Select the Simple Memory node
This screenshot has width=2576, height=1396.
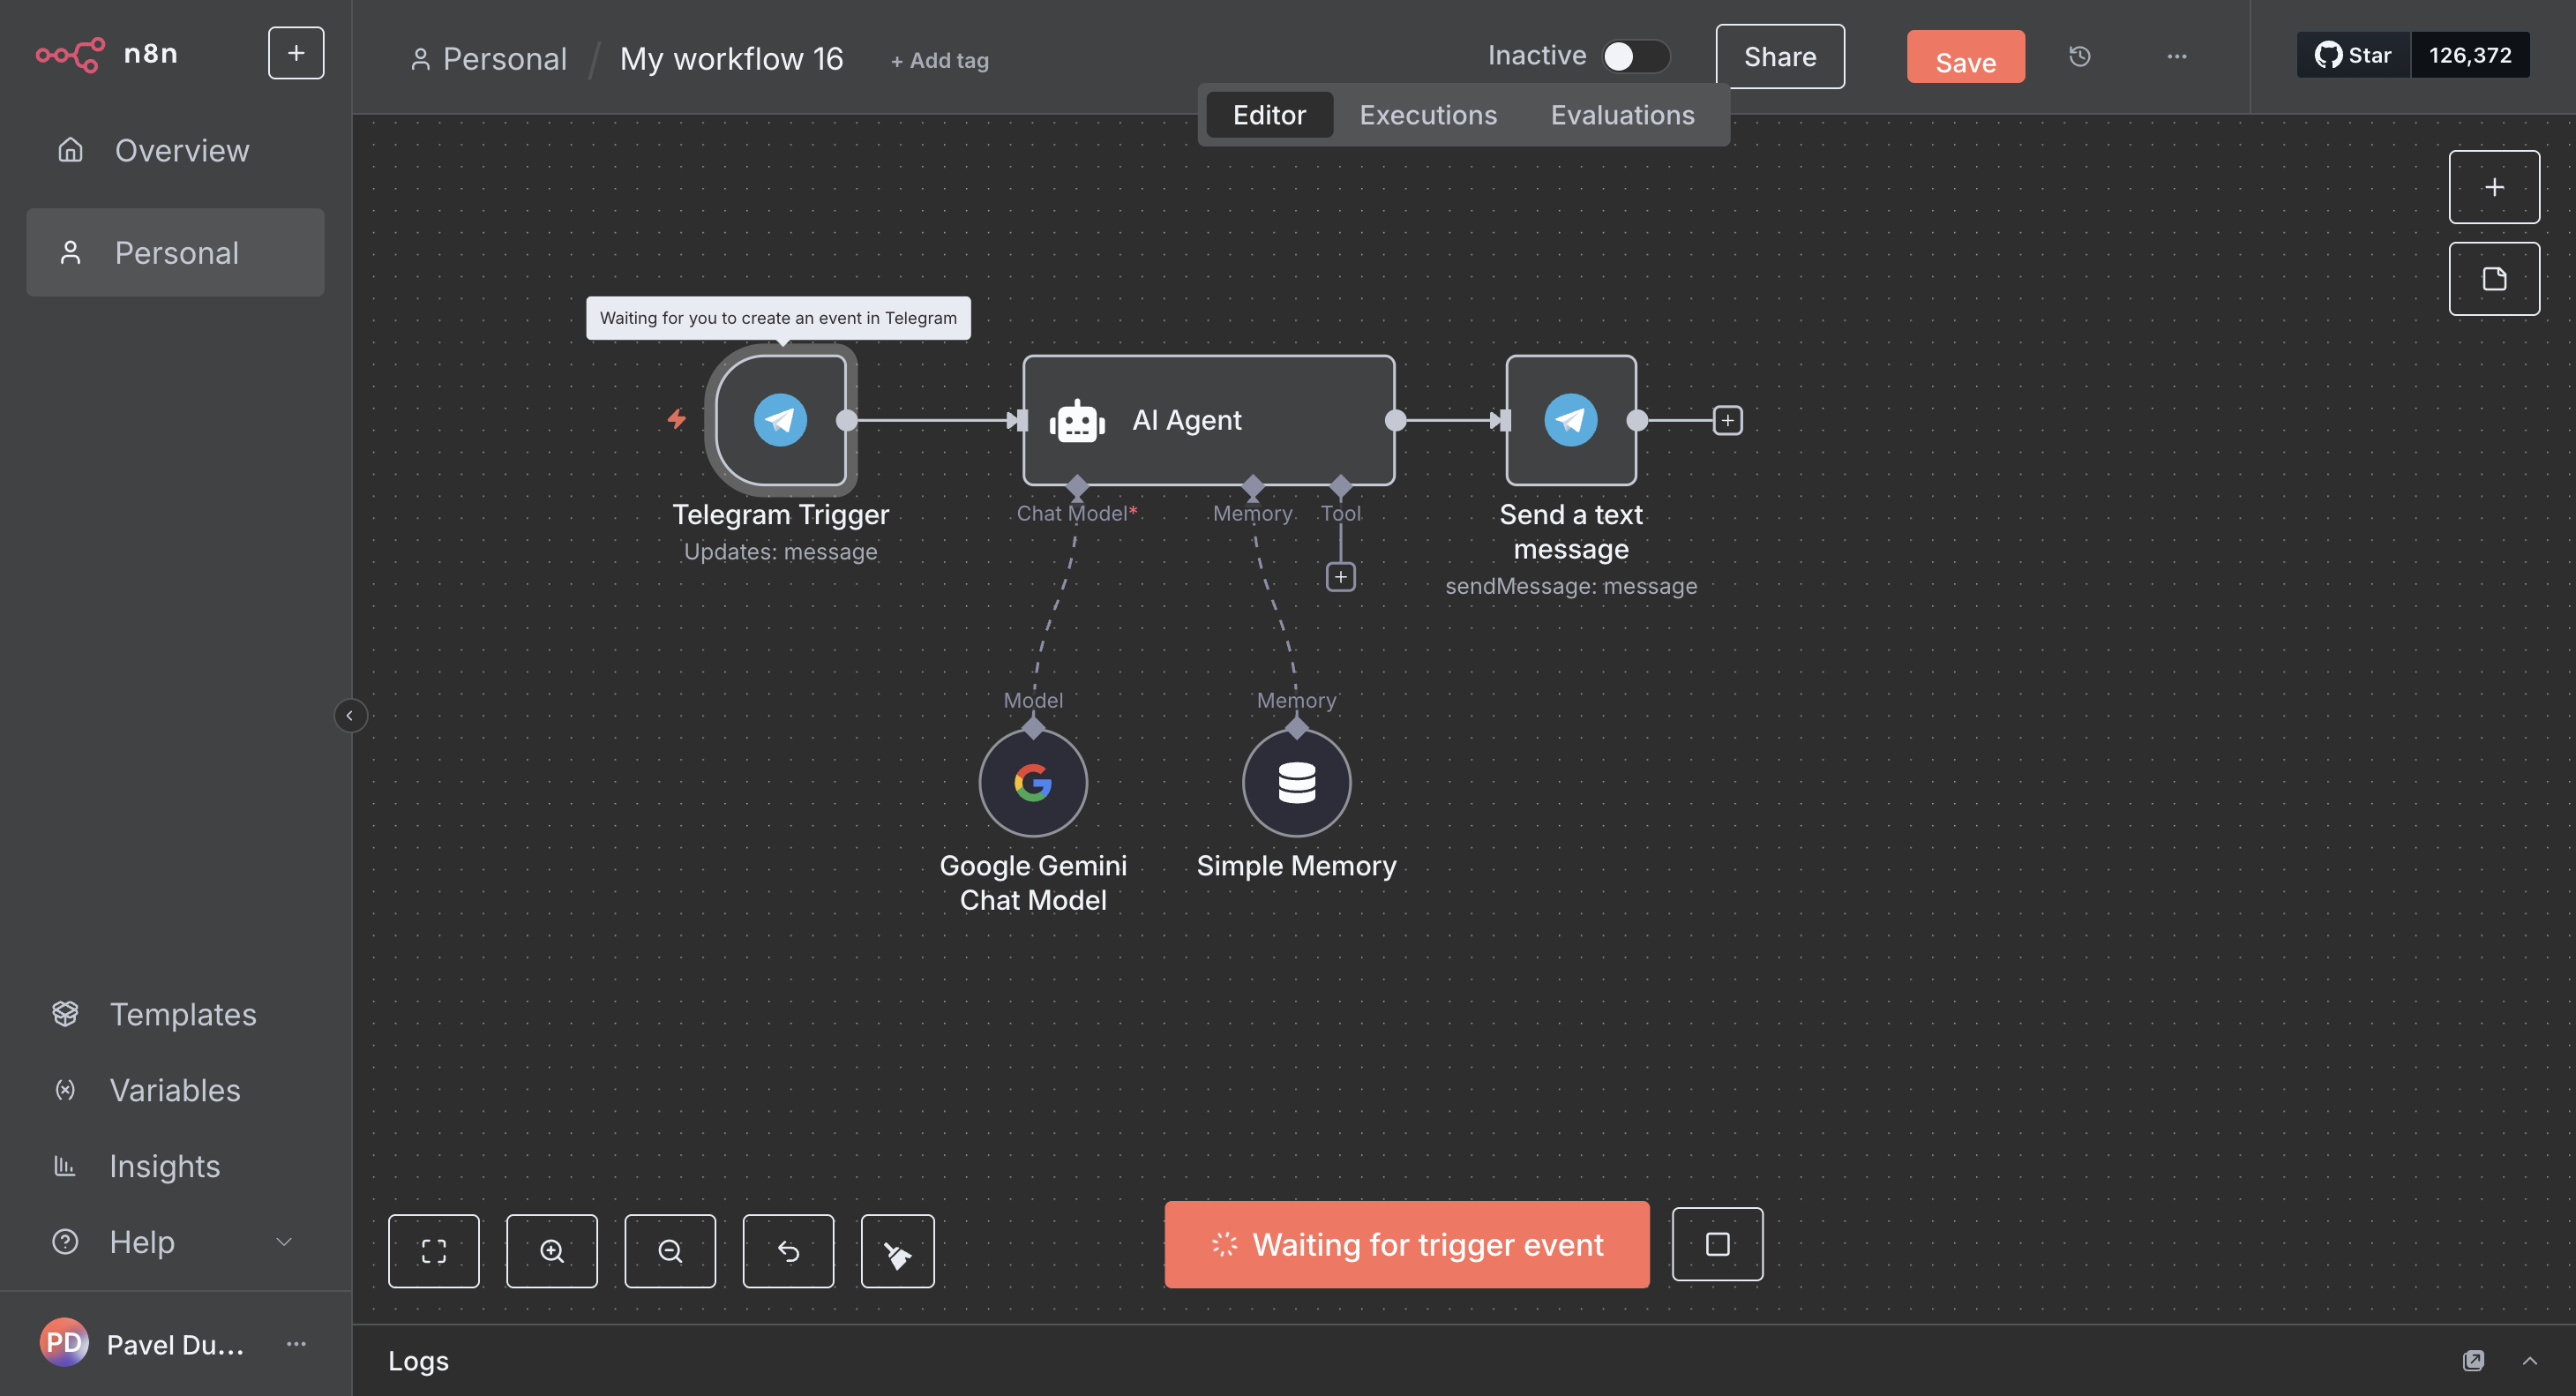[1296, 783]
